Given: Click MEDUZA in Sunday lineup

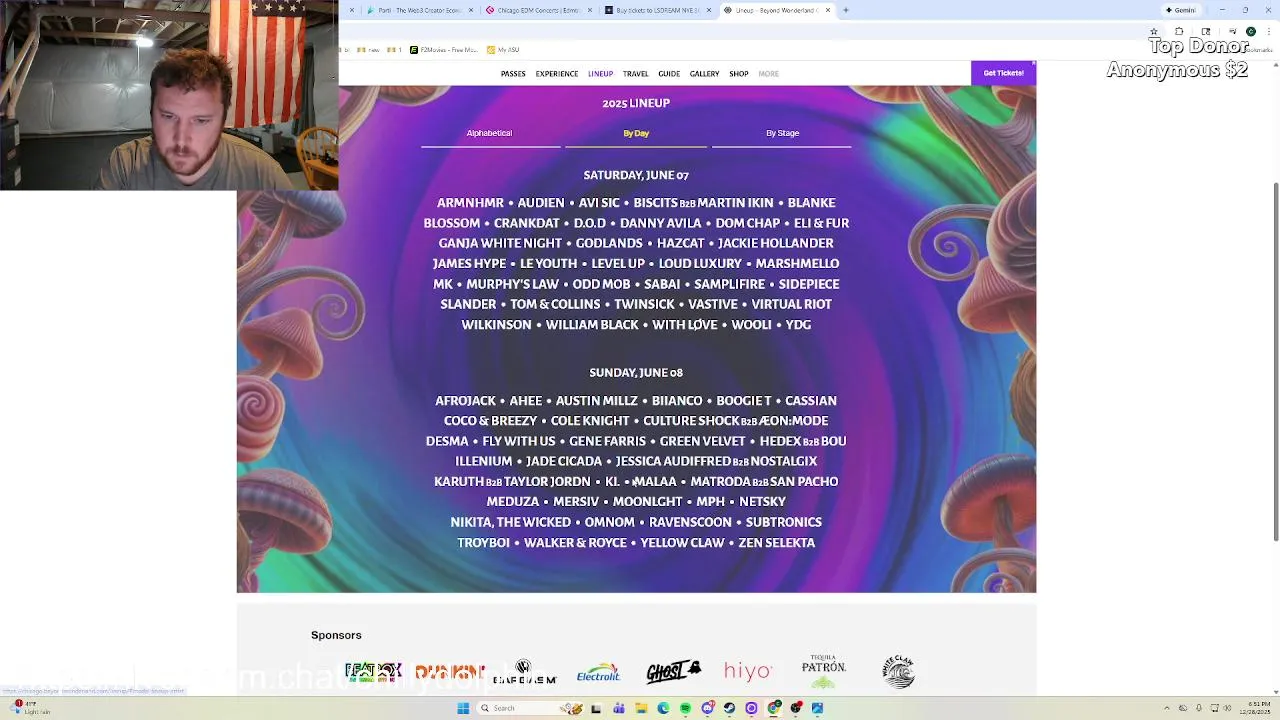Looking at the screenshot, I should click(x=512, y=502).
